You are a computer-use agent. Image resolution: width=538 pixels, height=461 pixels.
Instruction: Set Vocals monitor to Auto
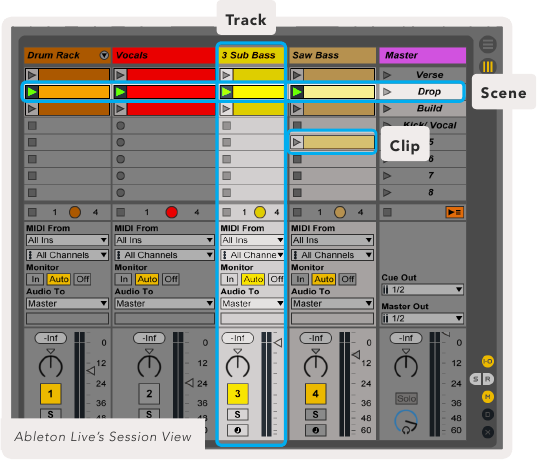147,279
